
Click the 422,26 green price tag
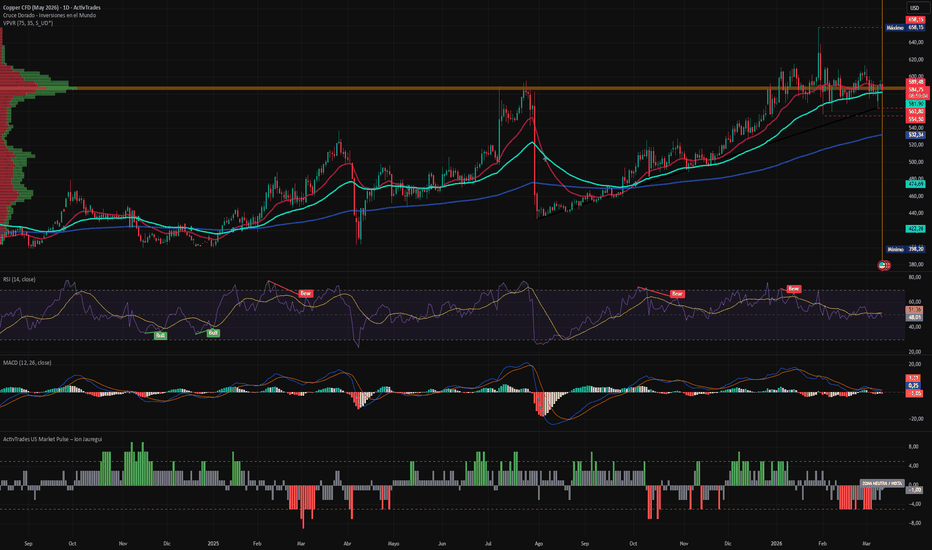(915, 228)
